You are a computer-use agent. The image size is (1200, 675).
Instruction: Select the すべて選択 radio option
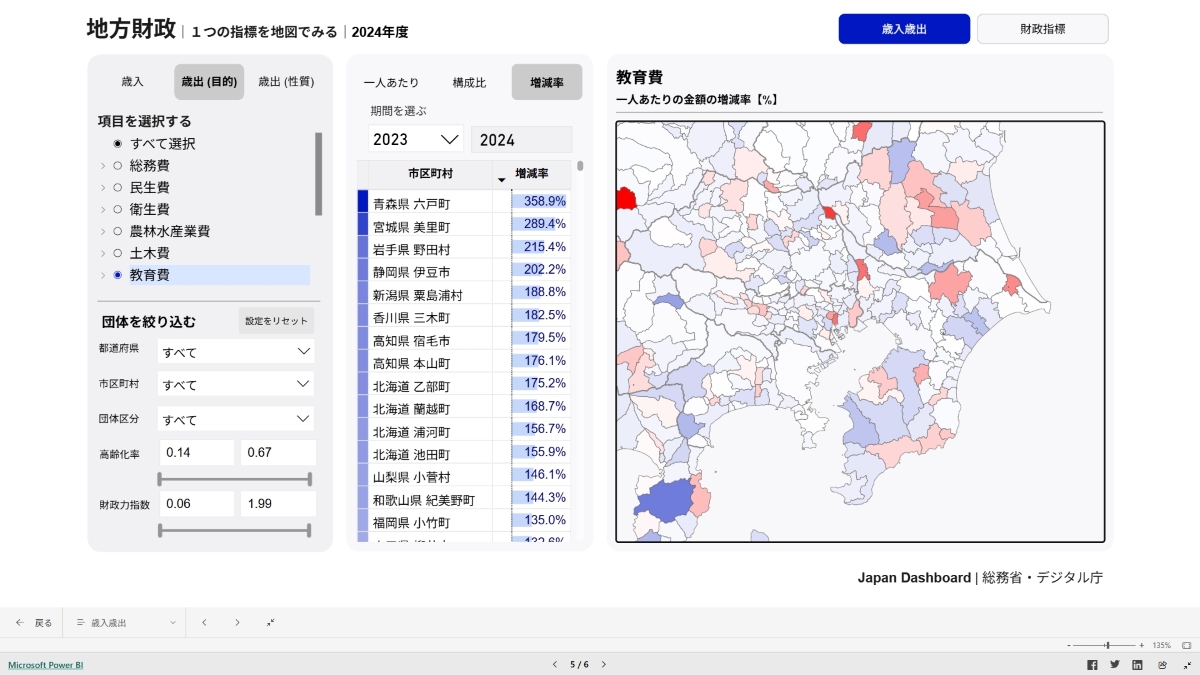[117, 144]
